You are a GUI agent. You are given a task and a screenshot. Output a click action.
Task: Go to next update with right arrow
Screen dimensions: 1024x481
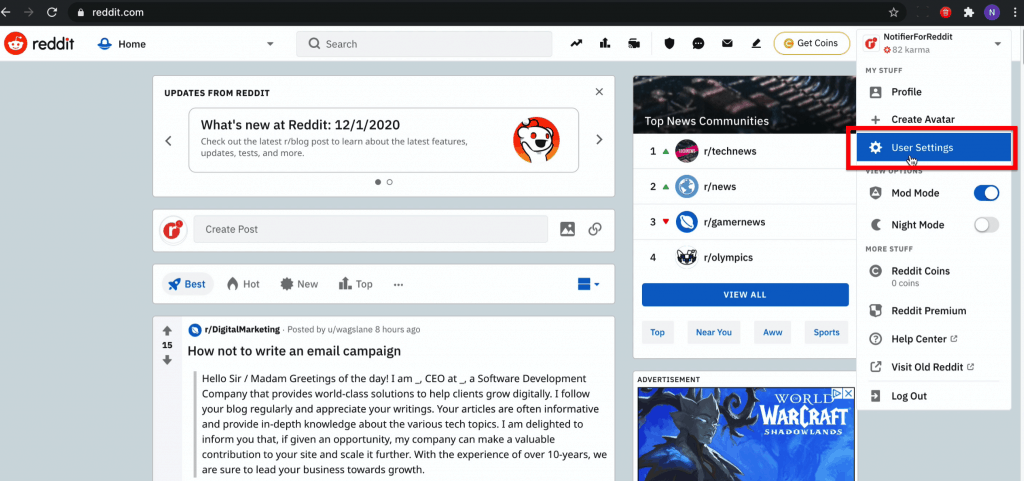tap(599, 140)
